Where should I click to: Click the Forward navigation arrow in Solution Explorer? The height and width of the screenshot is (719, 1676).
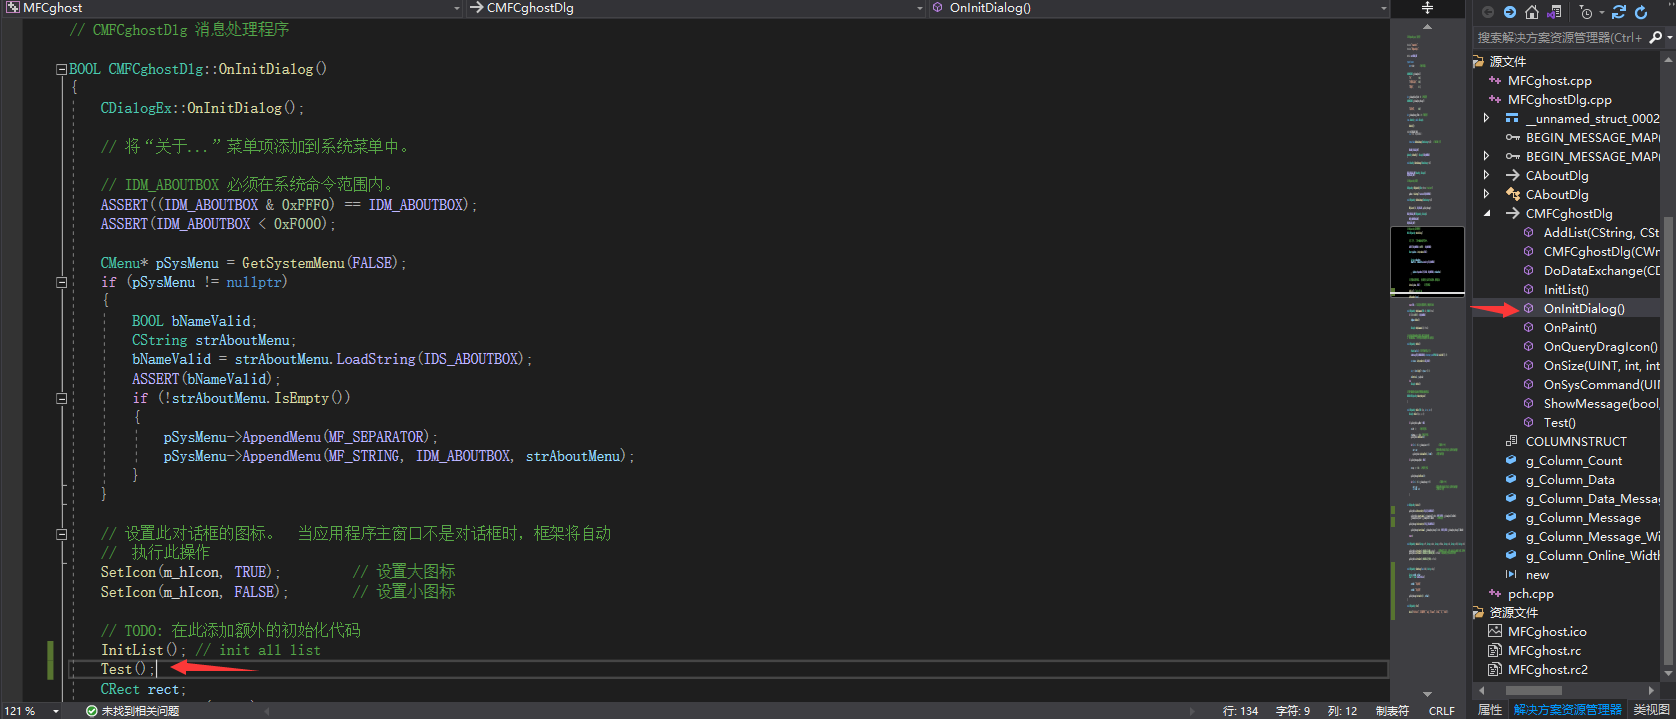coord(1509,12)
